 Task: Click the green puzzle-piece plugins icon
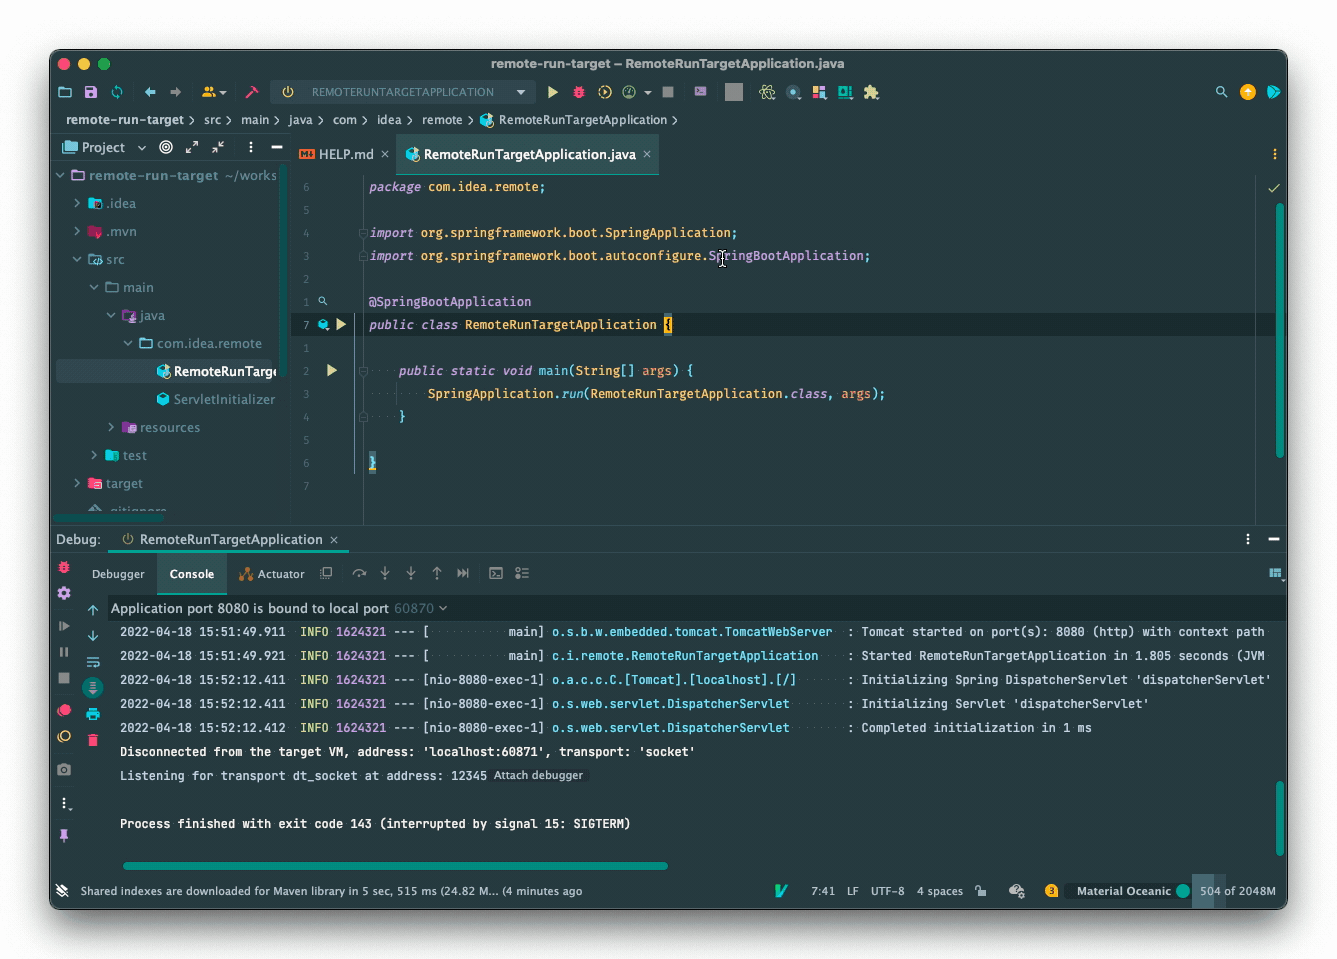(x=871, y=92)
